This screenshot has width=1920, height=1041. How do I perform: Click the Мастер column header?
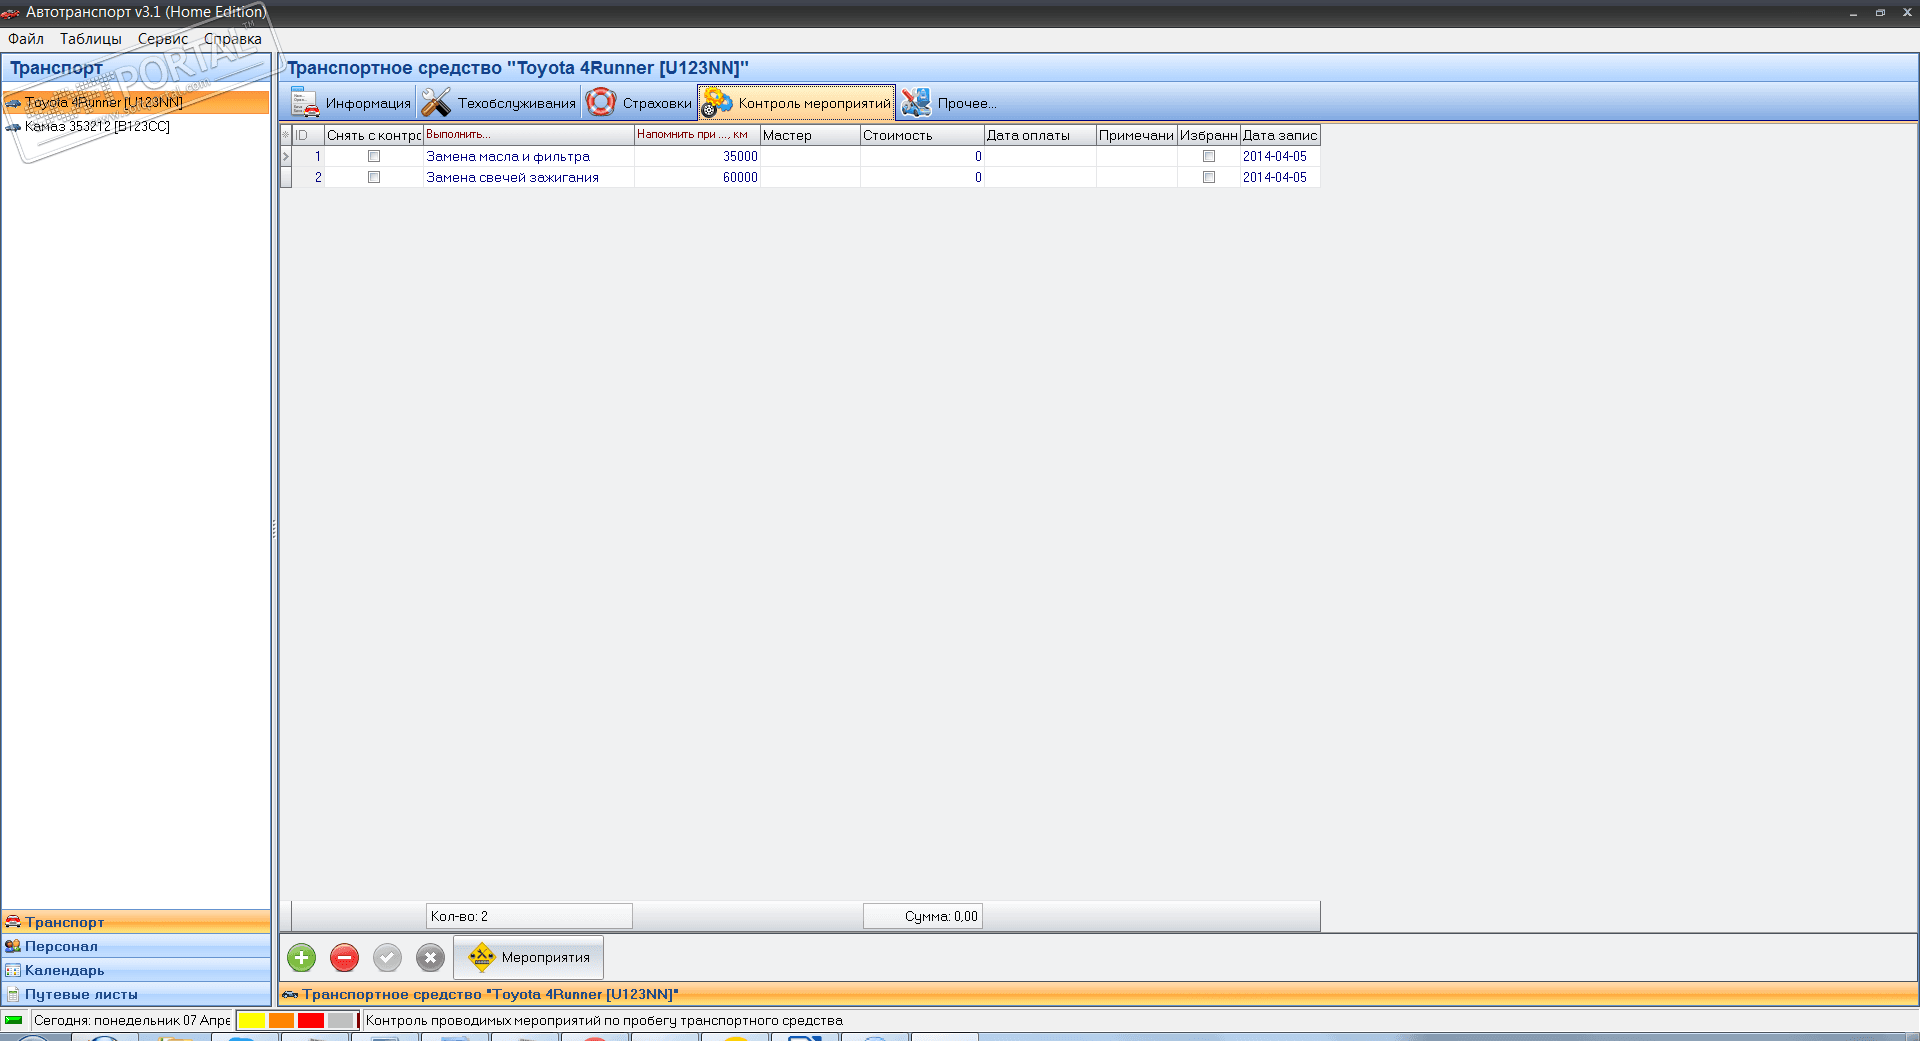pyautogui.click(x=810, y=135)
